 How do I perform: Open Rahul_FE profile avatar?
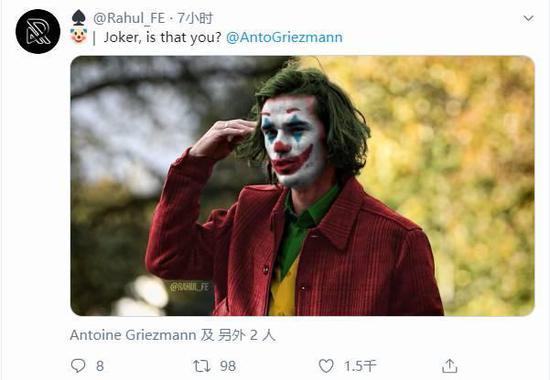(38, 31)
